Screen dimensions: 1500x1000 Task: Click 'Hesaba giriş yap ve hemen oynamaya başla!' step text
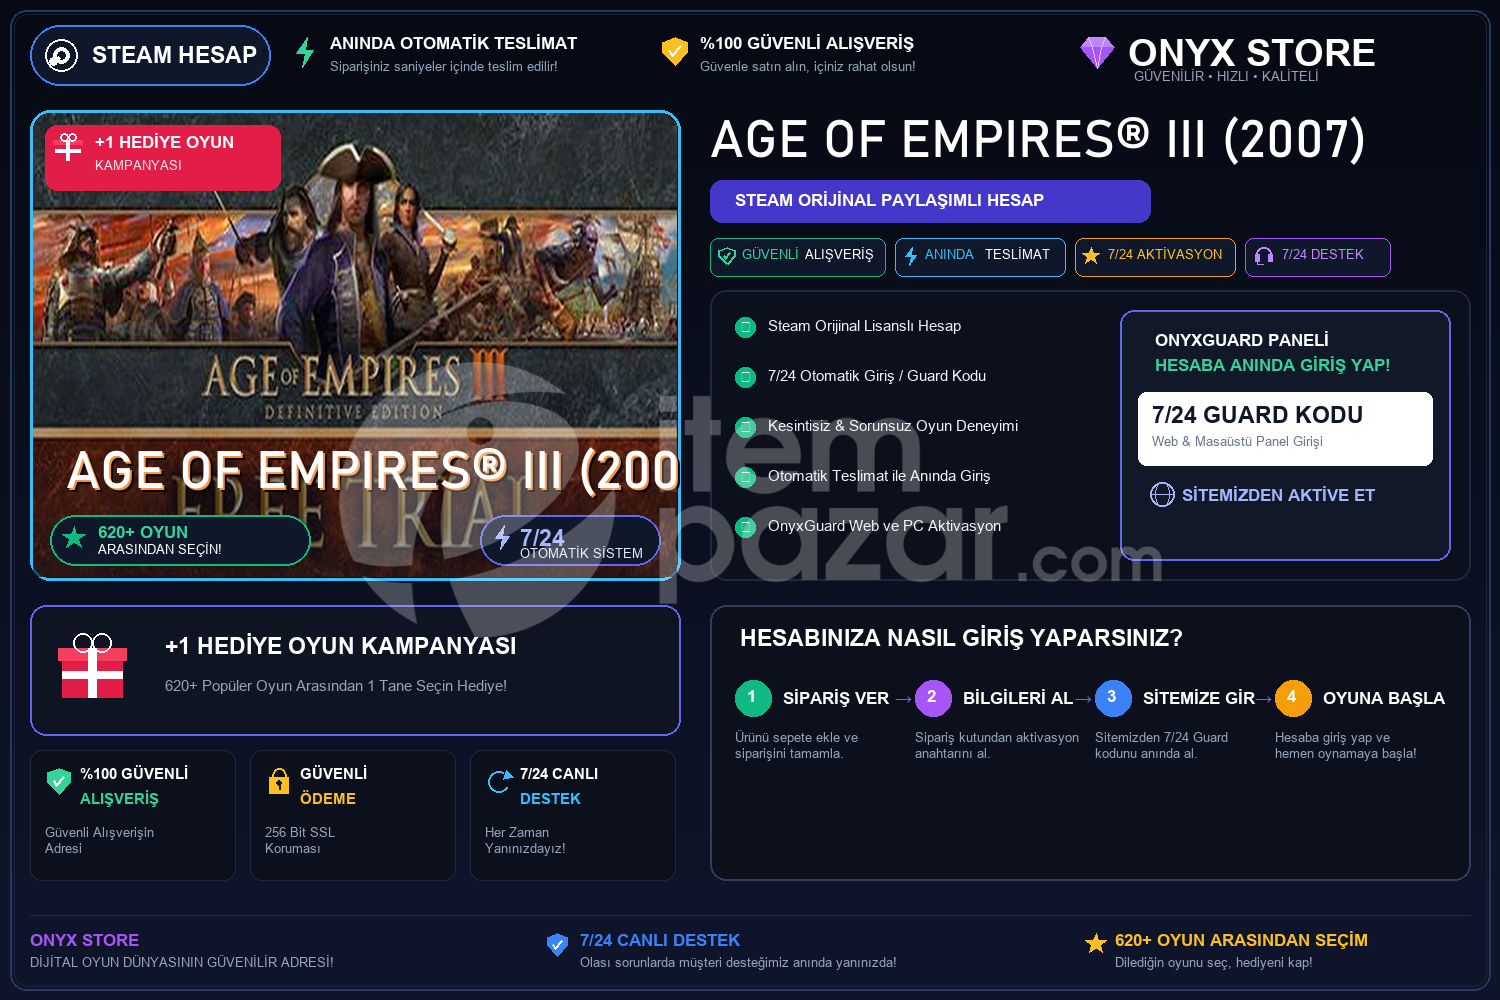[x=1345, y=745]
